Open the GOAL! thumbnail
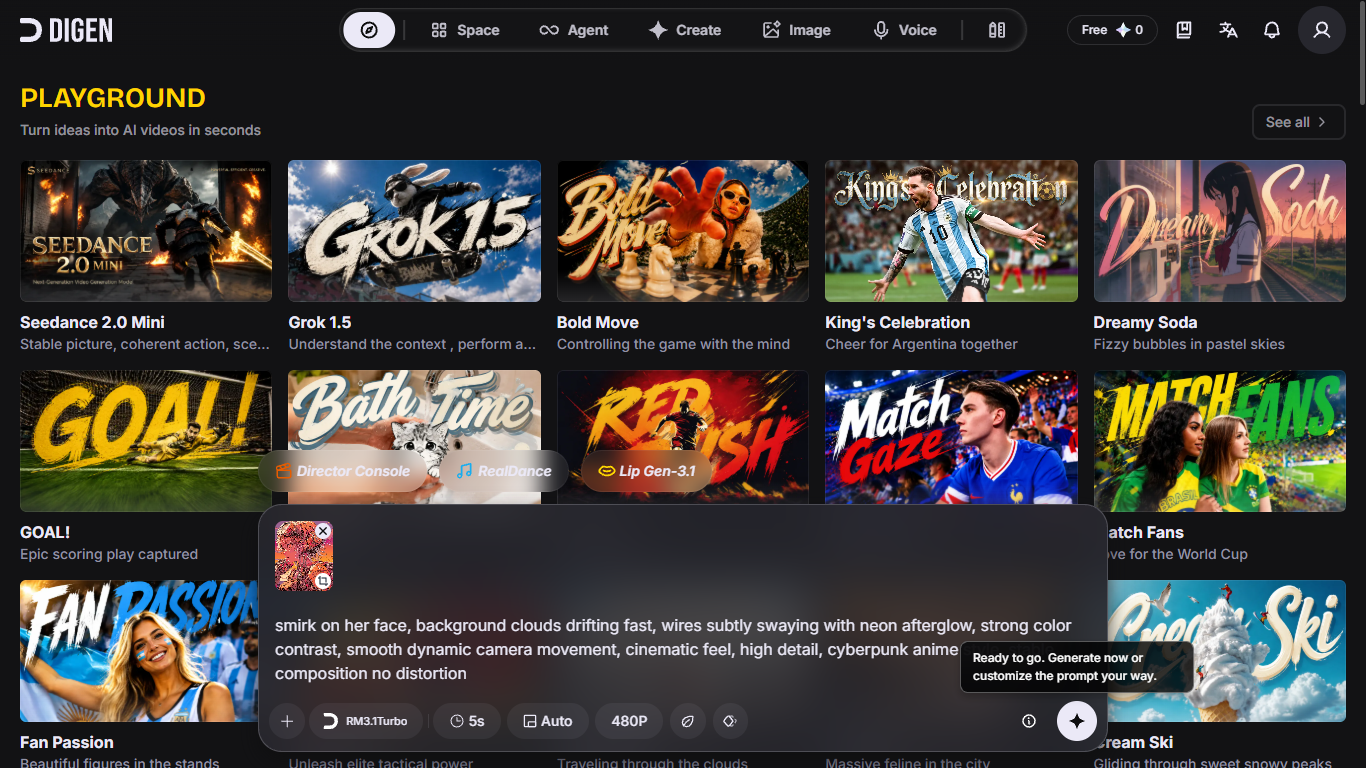The width and height of the screenshot is (1366, 768). pyautogui.click(x=146, y=441)
